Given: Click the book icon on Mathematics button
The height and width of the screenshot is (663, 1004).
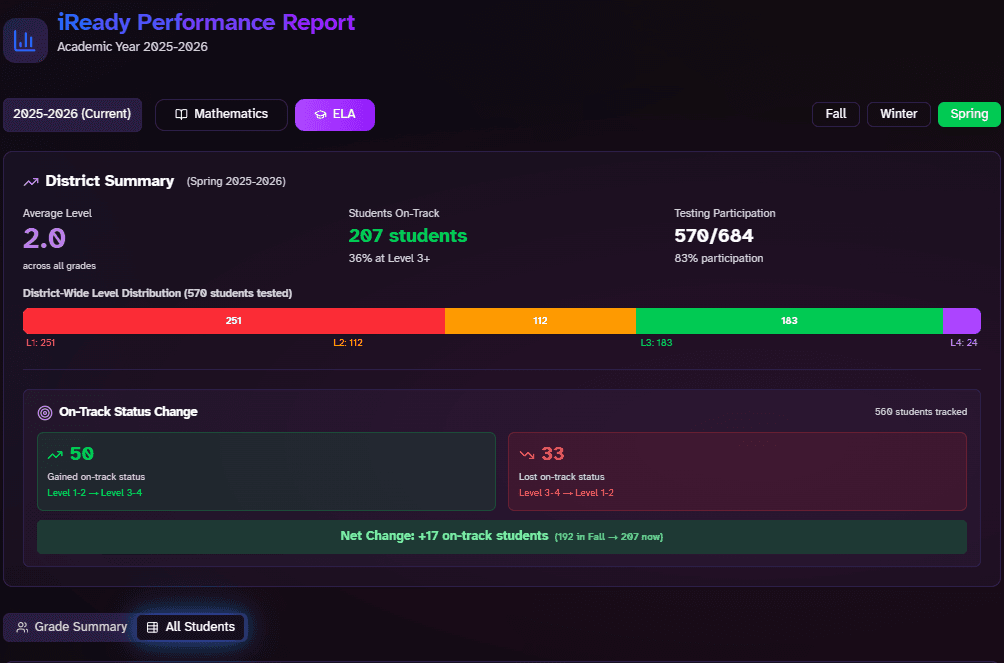Looking at the screenshot, I should click(x=181, y=114).
